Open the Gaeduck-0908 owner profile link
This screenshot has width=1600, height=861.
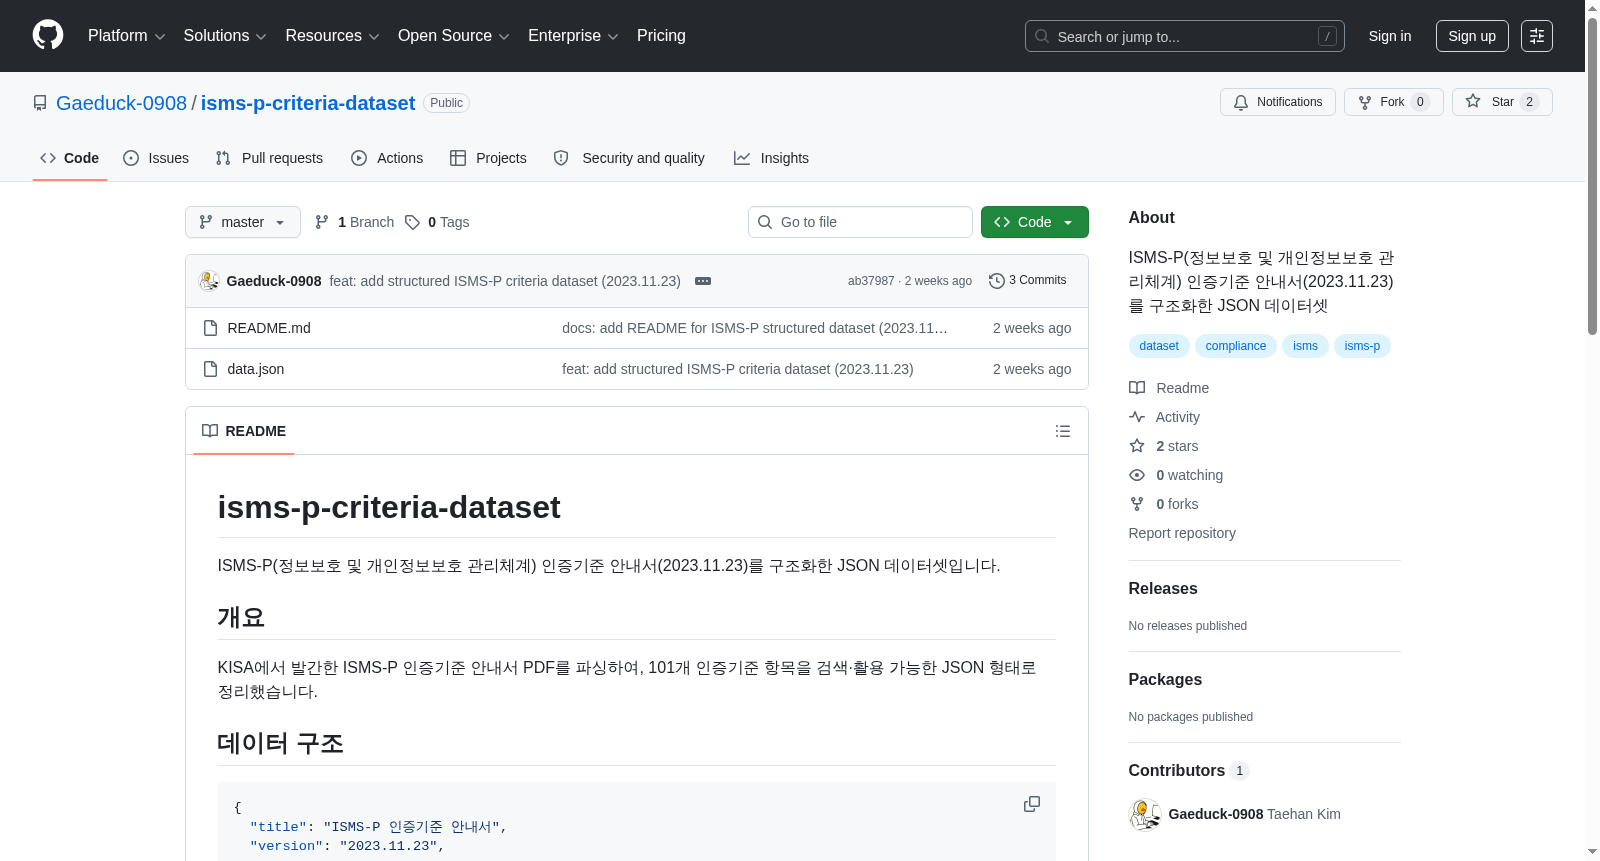point(121,103)
